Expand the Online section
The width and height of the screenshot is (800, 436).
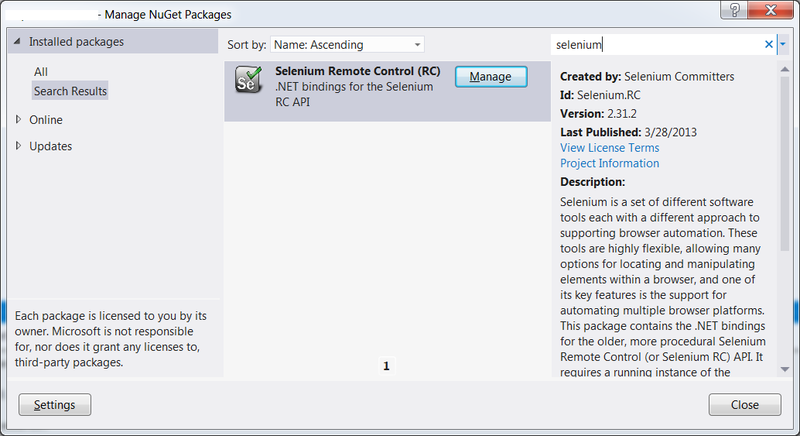tap(18, 119)
